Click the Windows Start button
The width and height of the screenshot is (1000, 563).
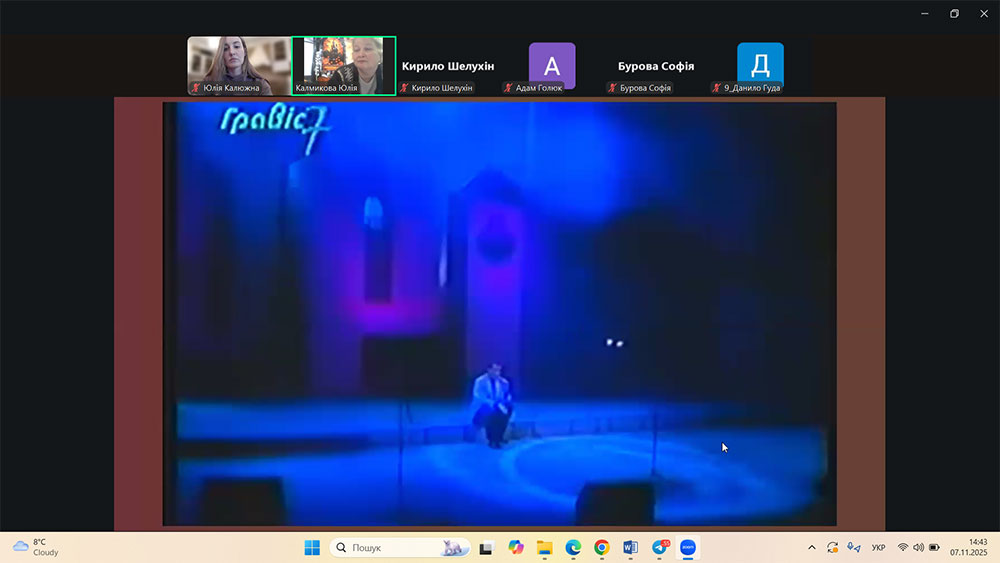click(312, 548)
